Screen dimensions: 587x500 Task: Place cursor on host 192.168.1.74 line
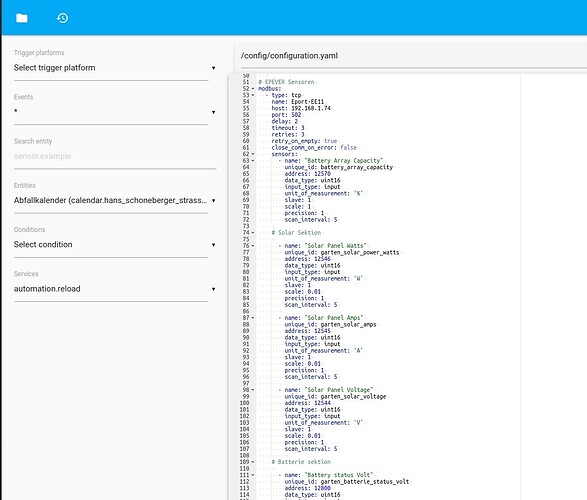(301, 108)
